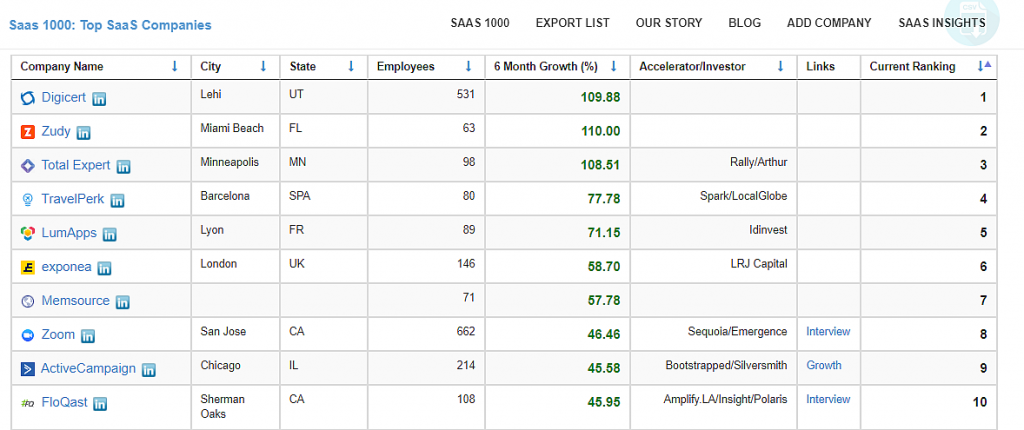Open the Memsource company link
Image resolution: width=1024 pixels, height=430 pixels.
pos(75,301)
